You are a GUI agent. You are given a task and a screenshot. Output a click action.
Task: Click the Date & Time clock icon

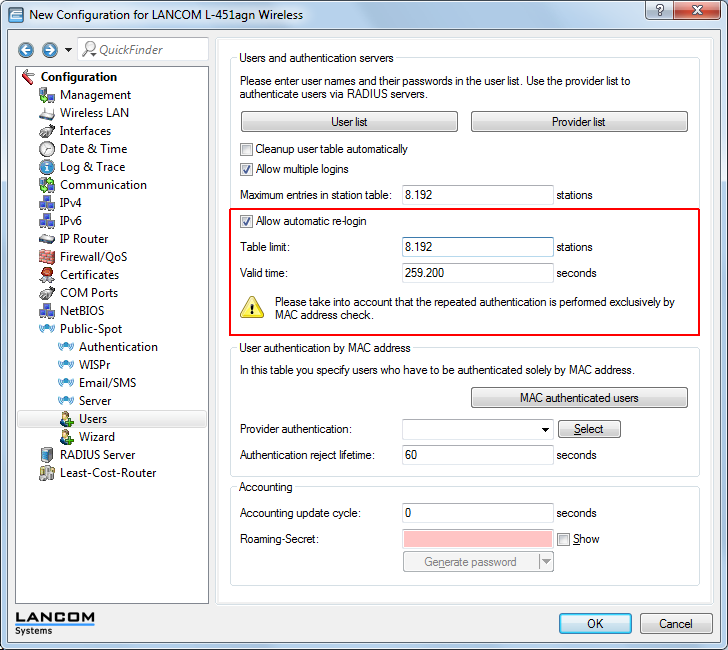[46, 149]
